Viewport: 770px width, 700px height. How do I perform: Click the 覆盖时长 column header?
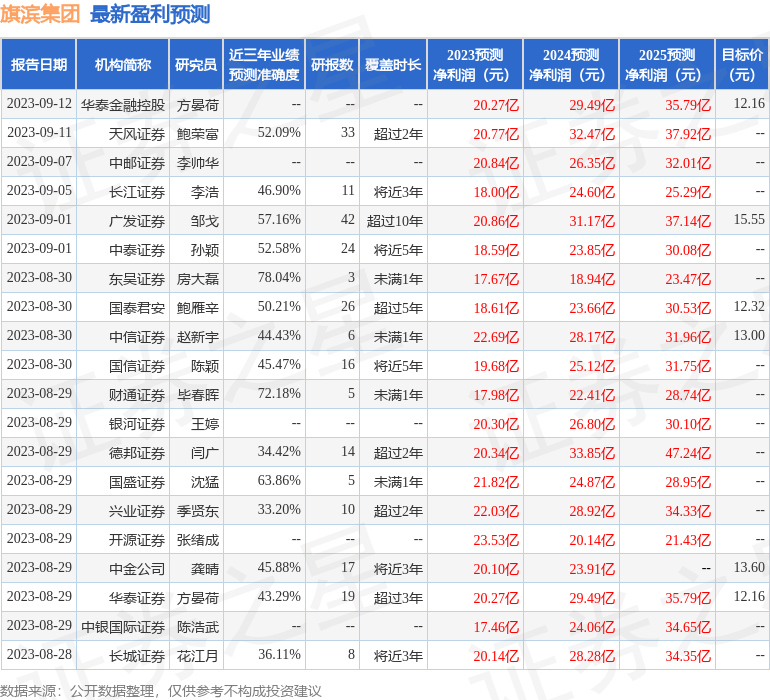pyautogui.click(x=393, y=65)
